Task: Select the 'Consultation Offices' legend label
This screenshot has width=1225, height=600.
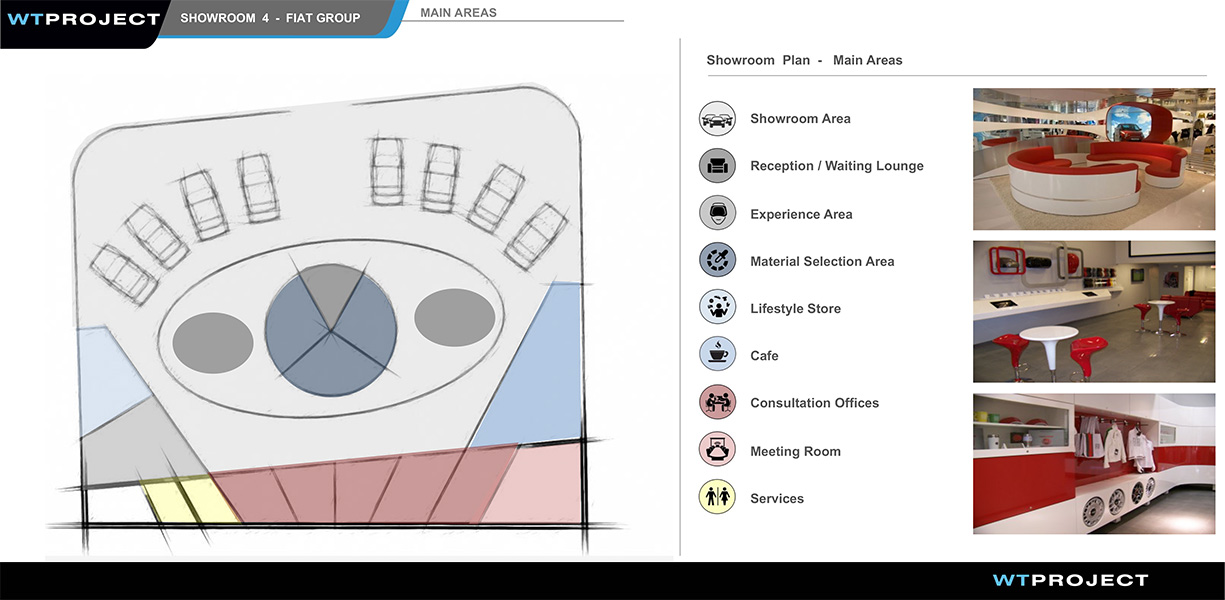Action: click(814, 403)
